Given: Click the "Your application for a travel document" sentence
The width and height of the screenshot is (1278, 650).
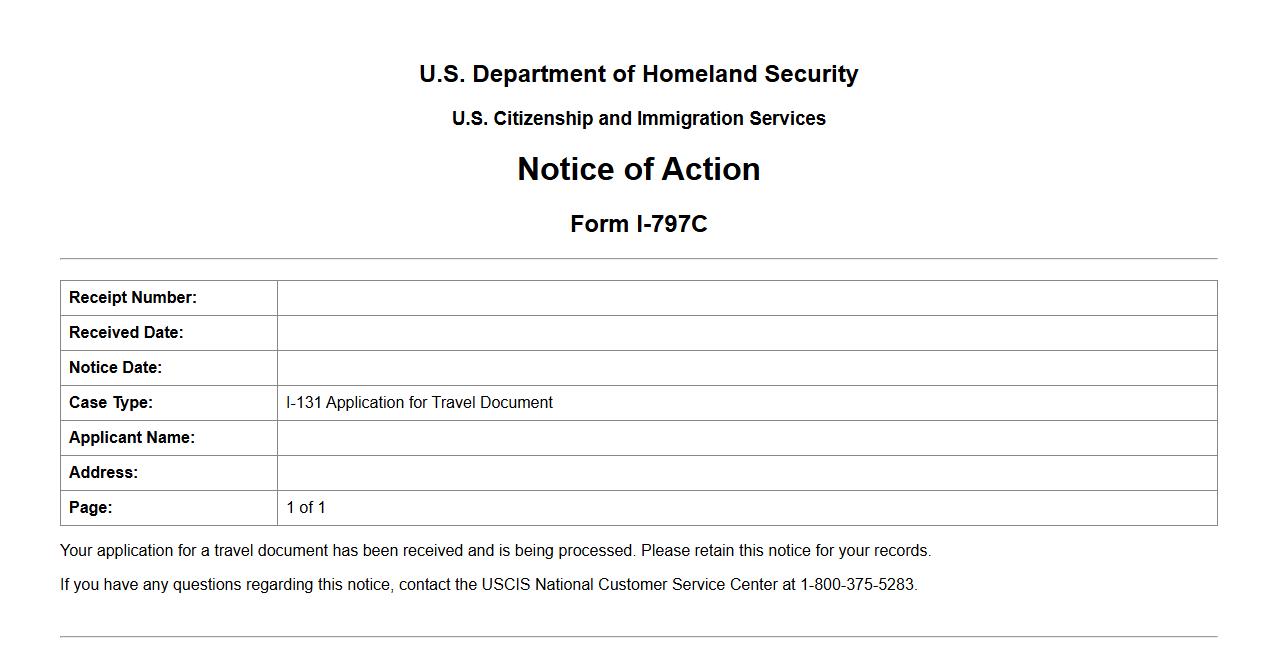Looking at the screenshot, I should tap(495, 551).
